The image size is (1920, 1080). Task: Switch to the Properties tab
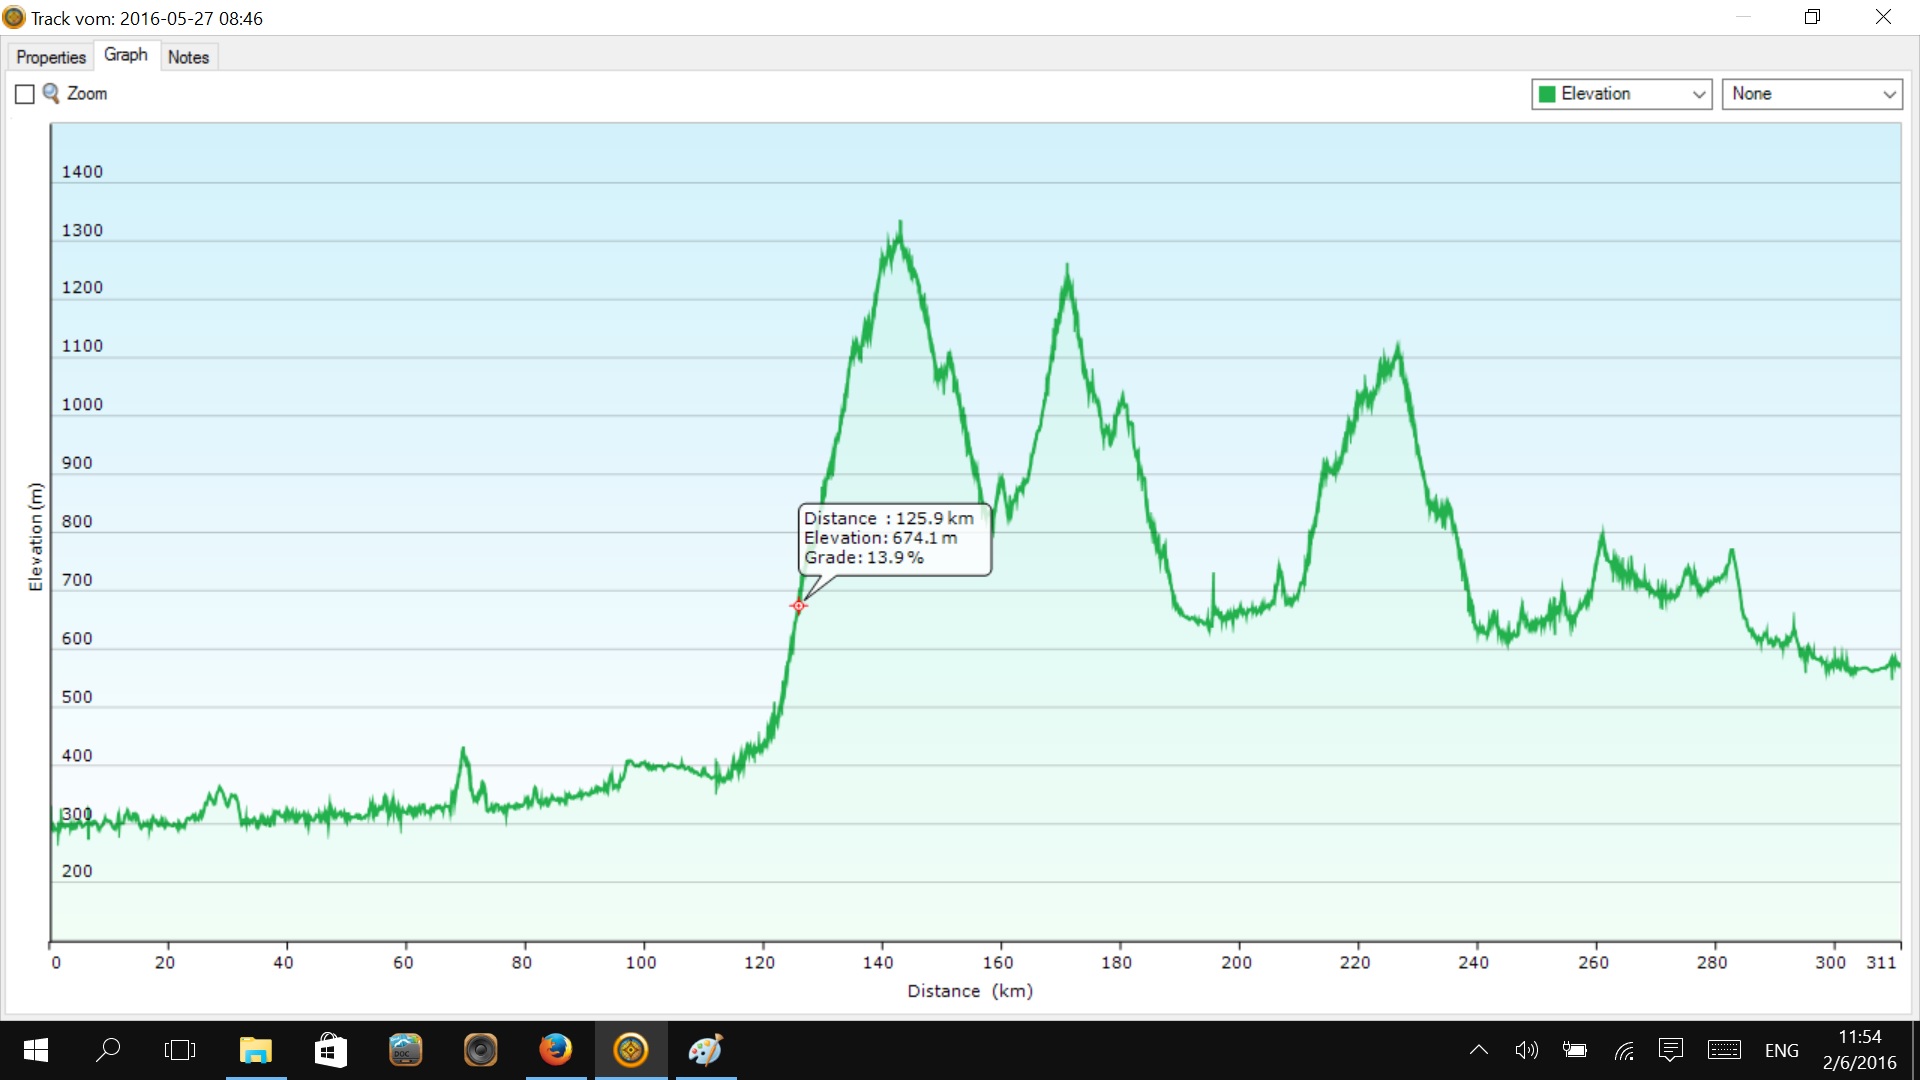(x=50, y=57)
